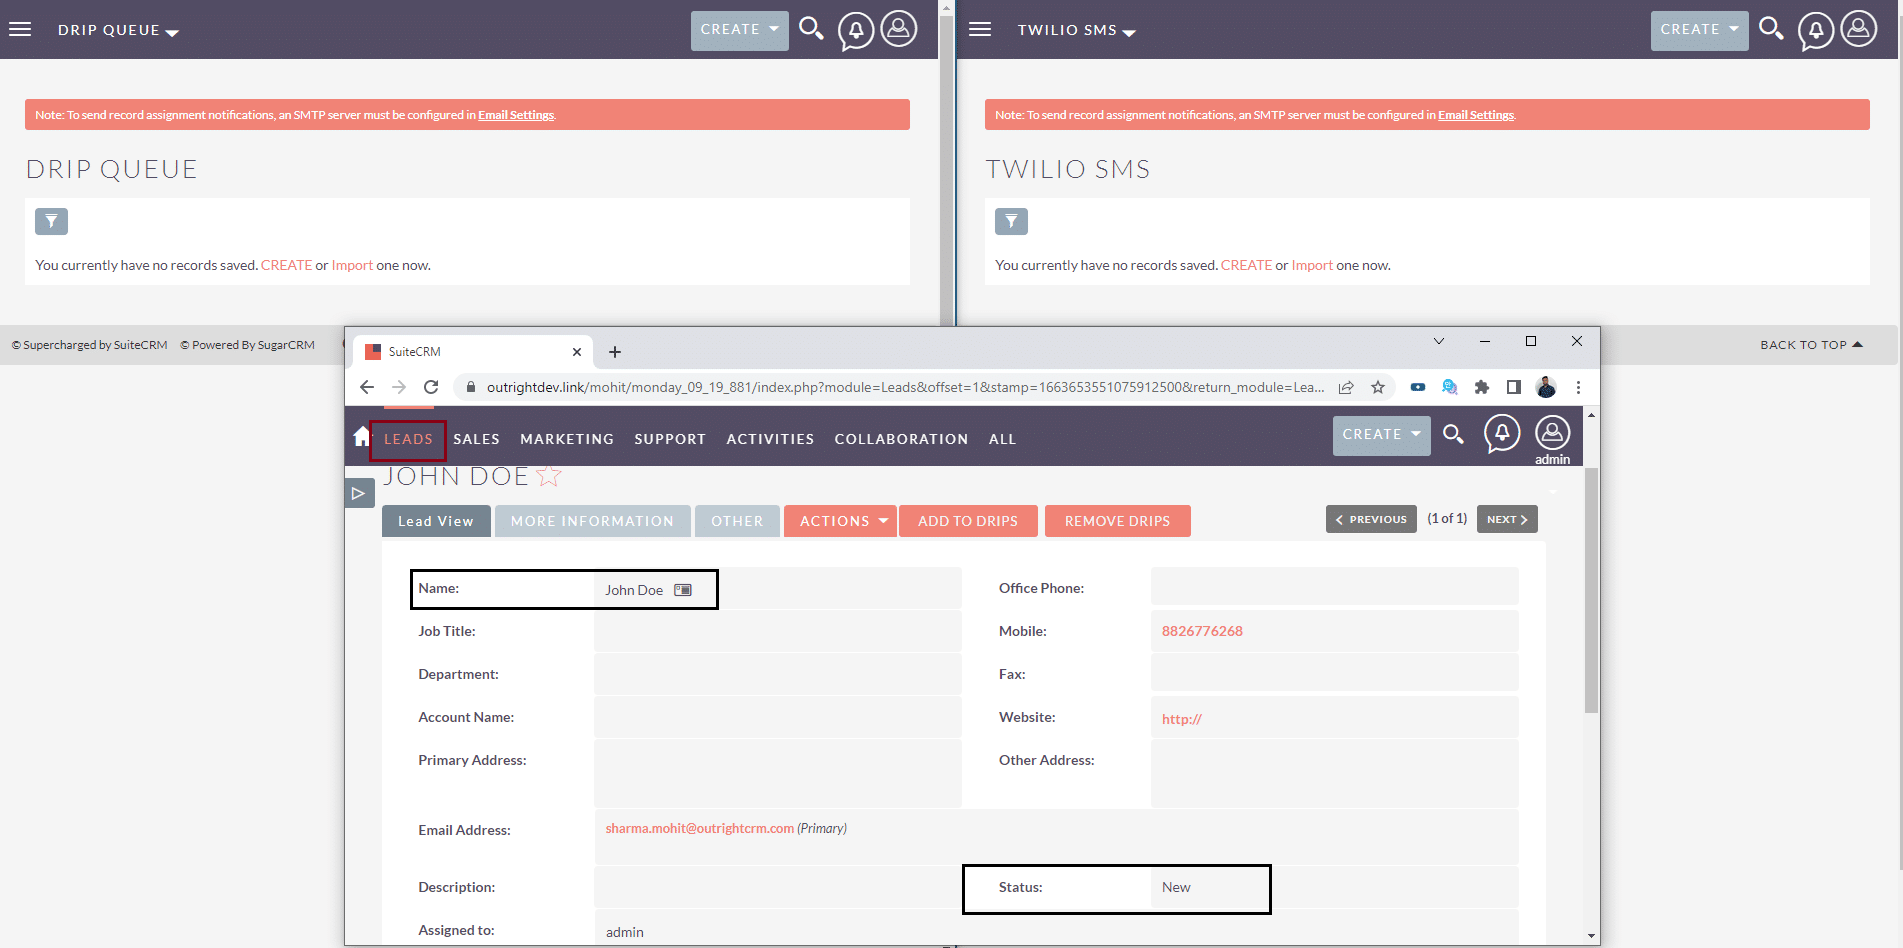This screenshot has height=948, width=1903.
Task: Open Email Settings link in Twilio SMS note
Action: (1476, 115)
